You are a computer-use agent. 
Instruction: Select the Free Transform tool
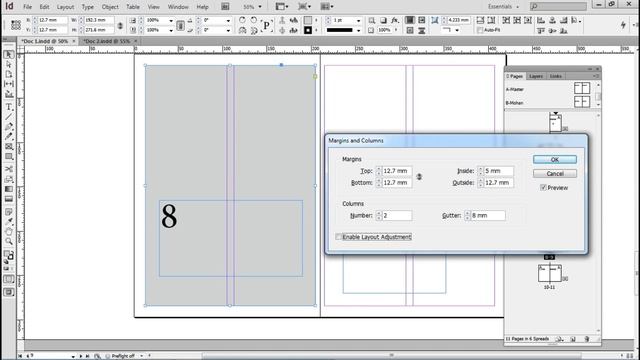[9, 179]
